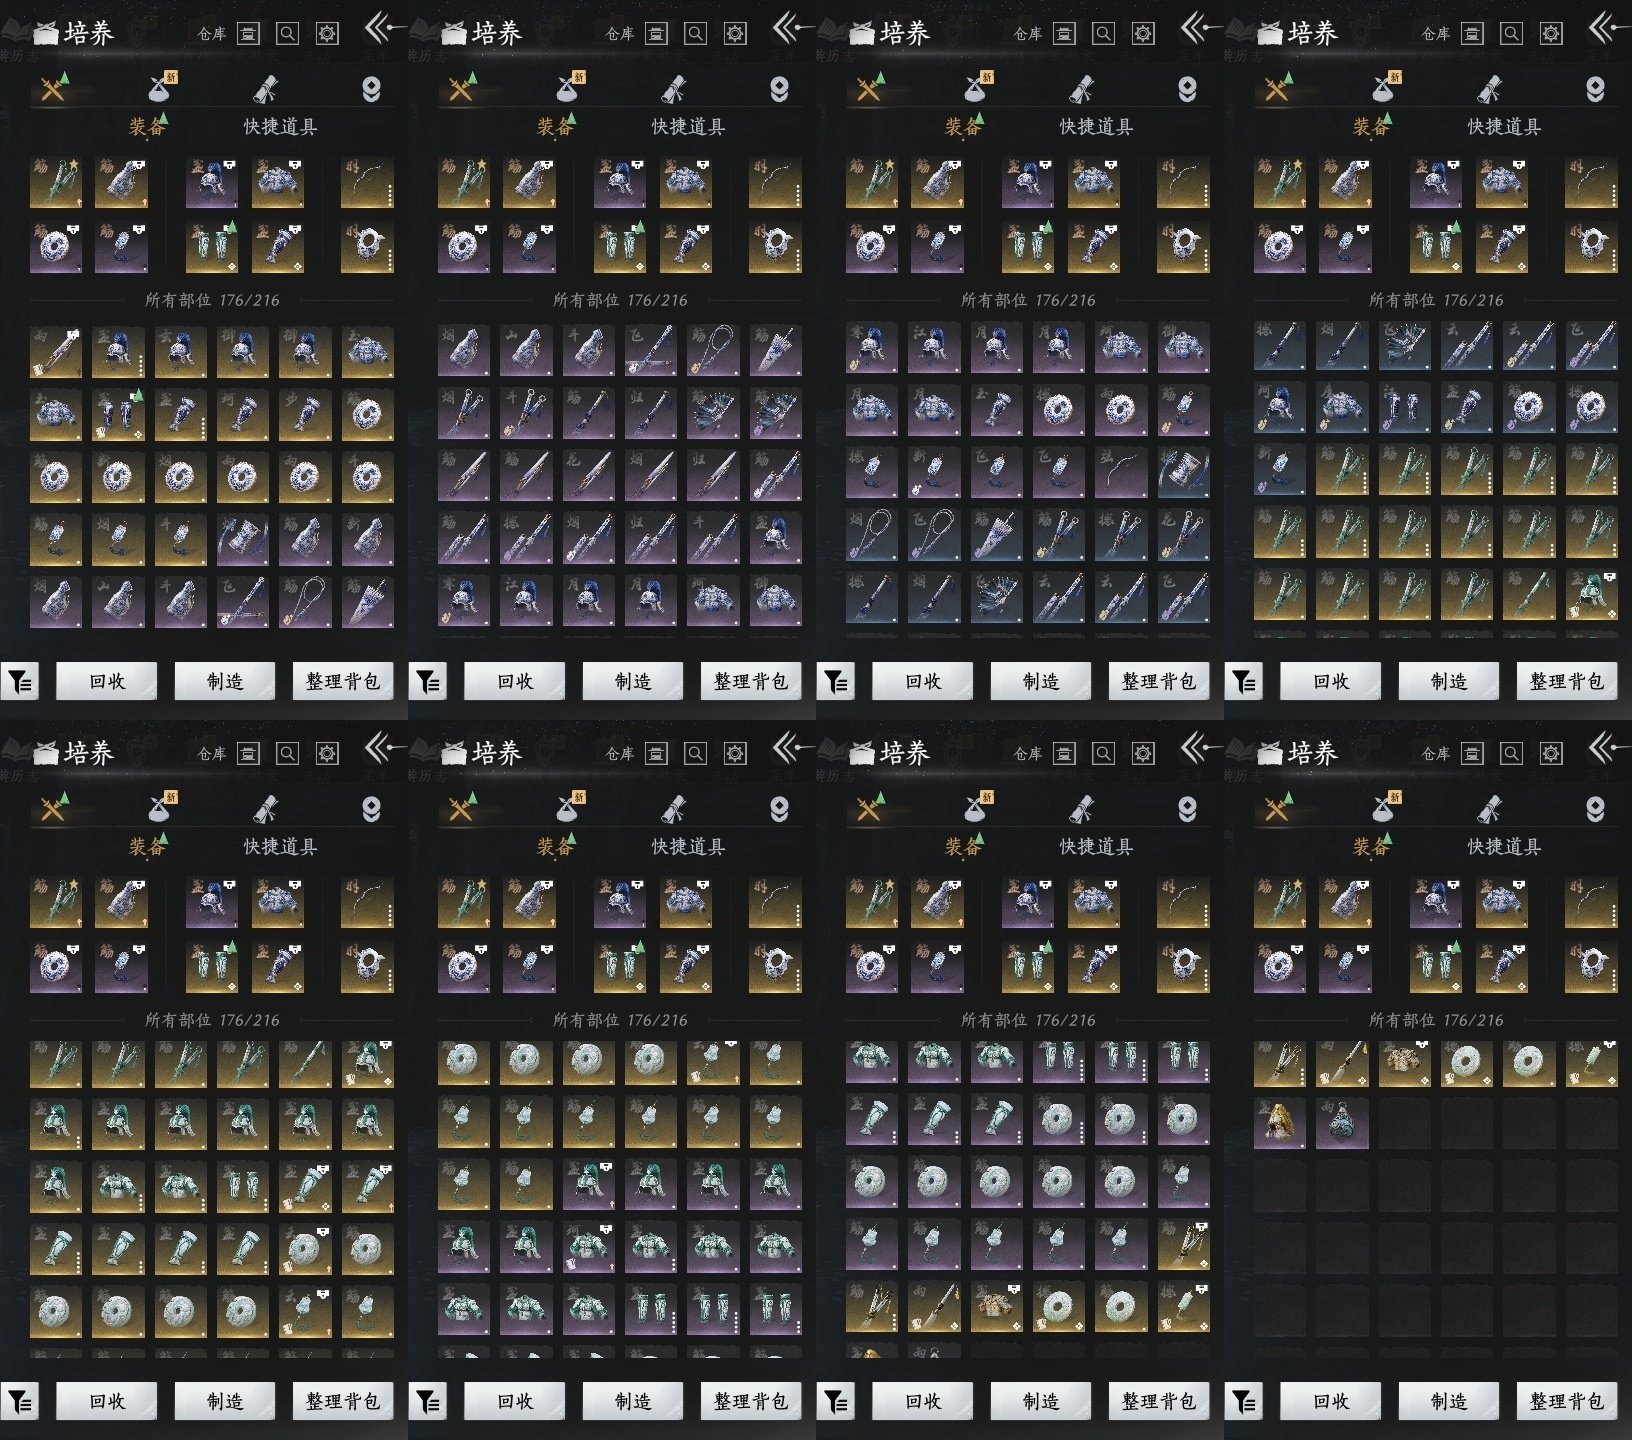This screenshot has height=1440, width=1632.
Task: Click 制造 button in top-right panel
Action: tap(1449, 681)
